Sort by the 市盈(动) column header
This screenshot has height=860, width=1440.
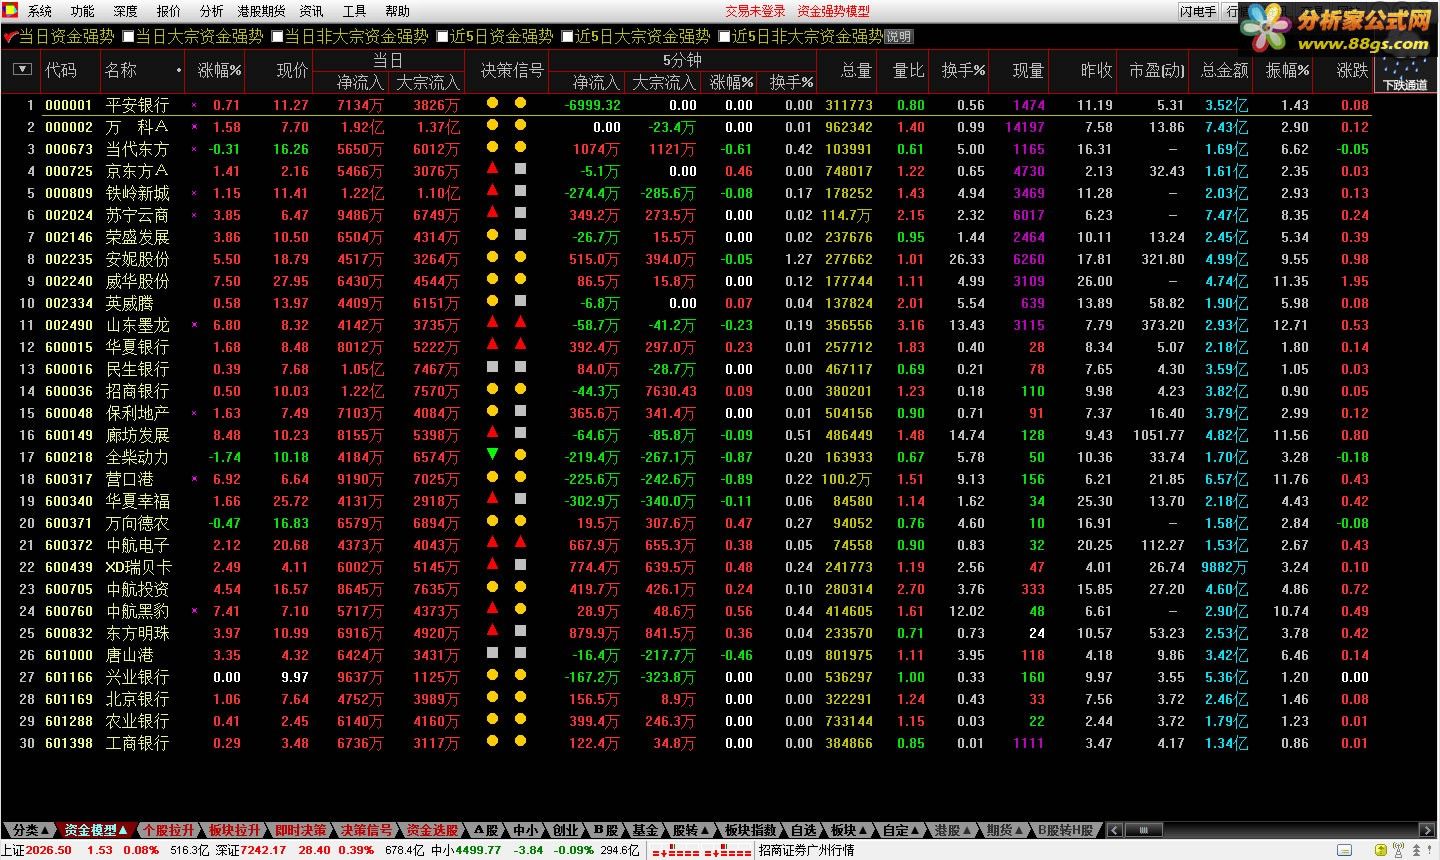1156,70
